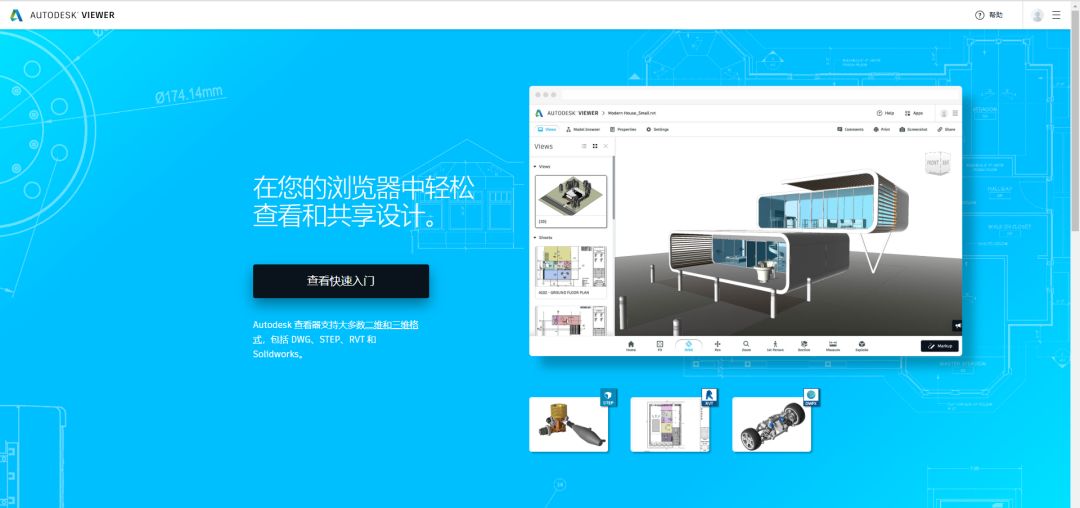Click the Zoom icon in preview toolbar

tap(746, 346)
